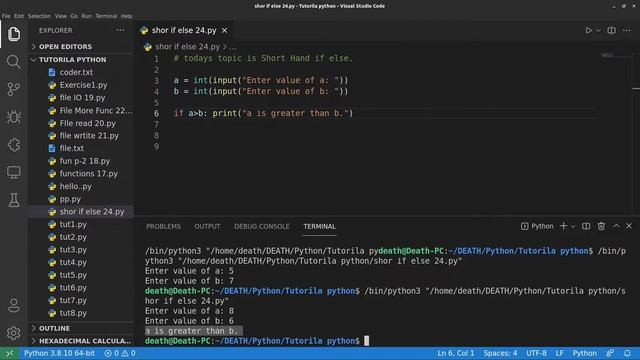
Task: Switch to the Output tab
Action: (x=207, y=227)
